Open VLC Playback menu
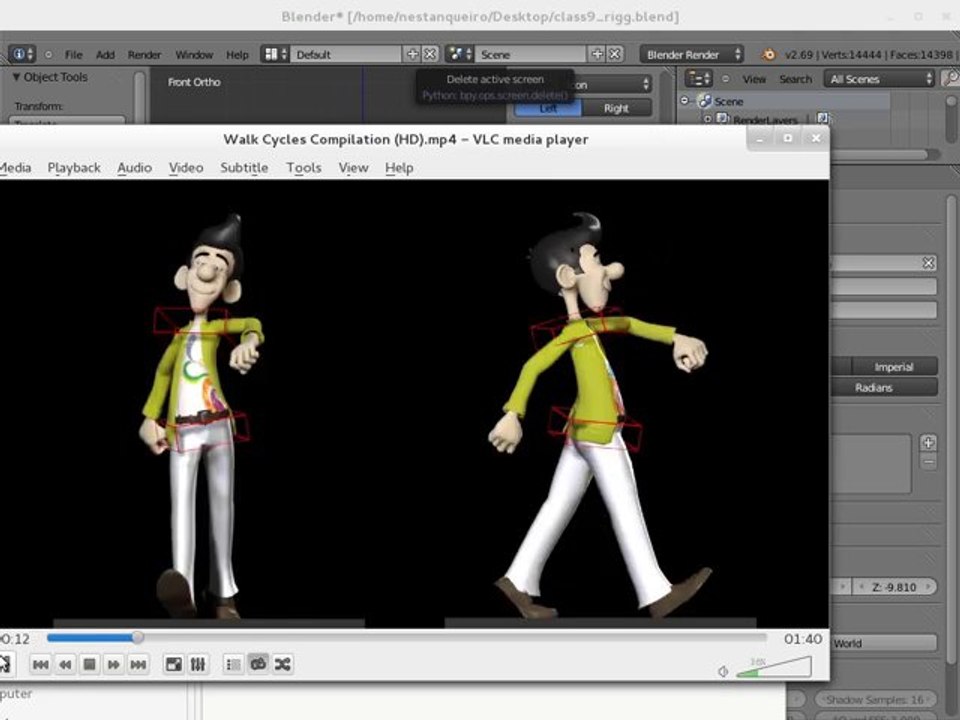Viewport: 960px width, 720px height. (x=74, y=168)
